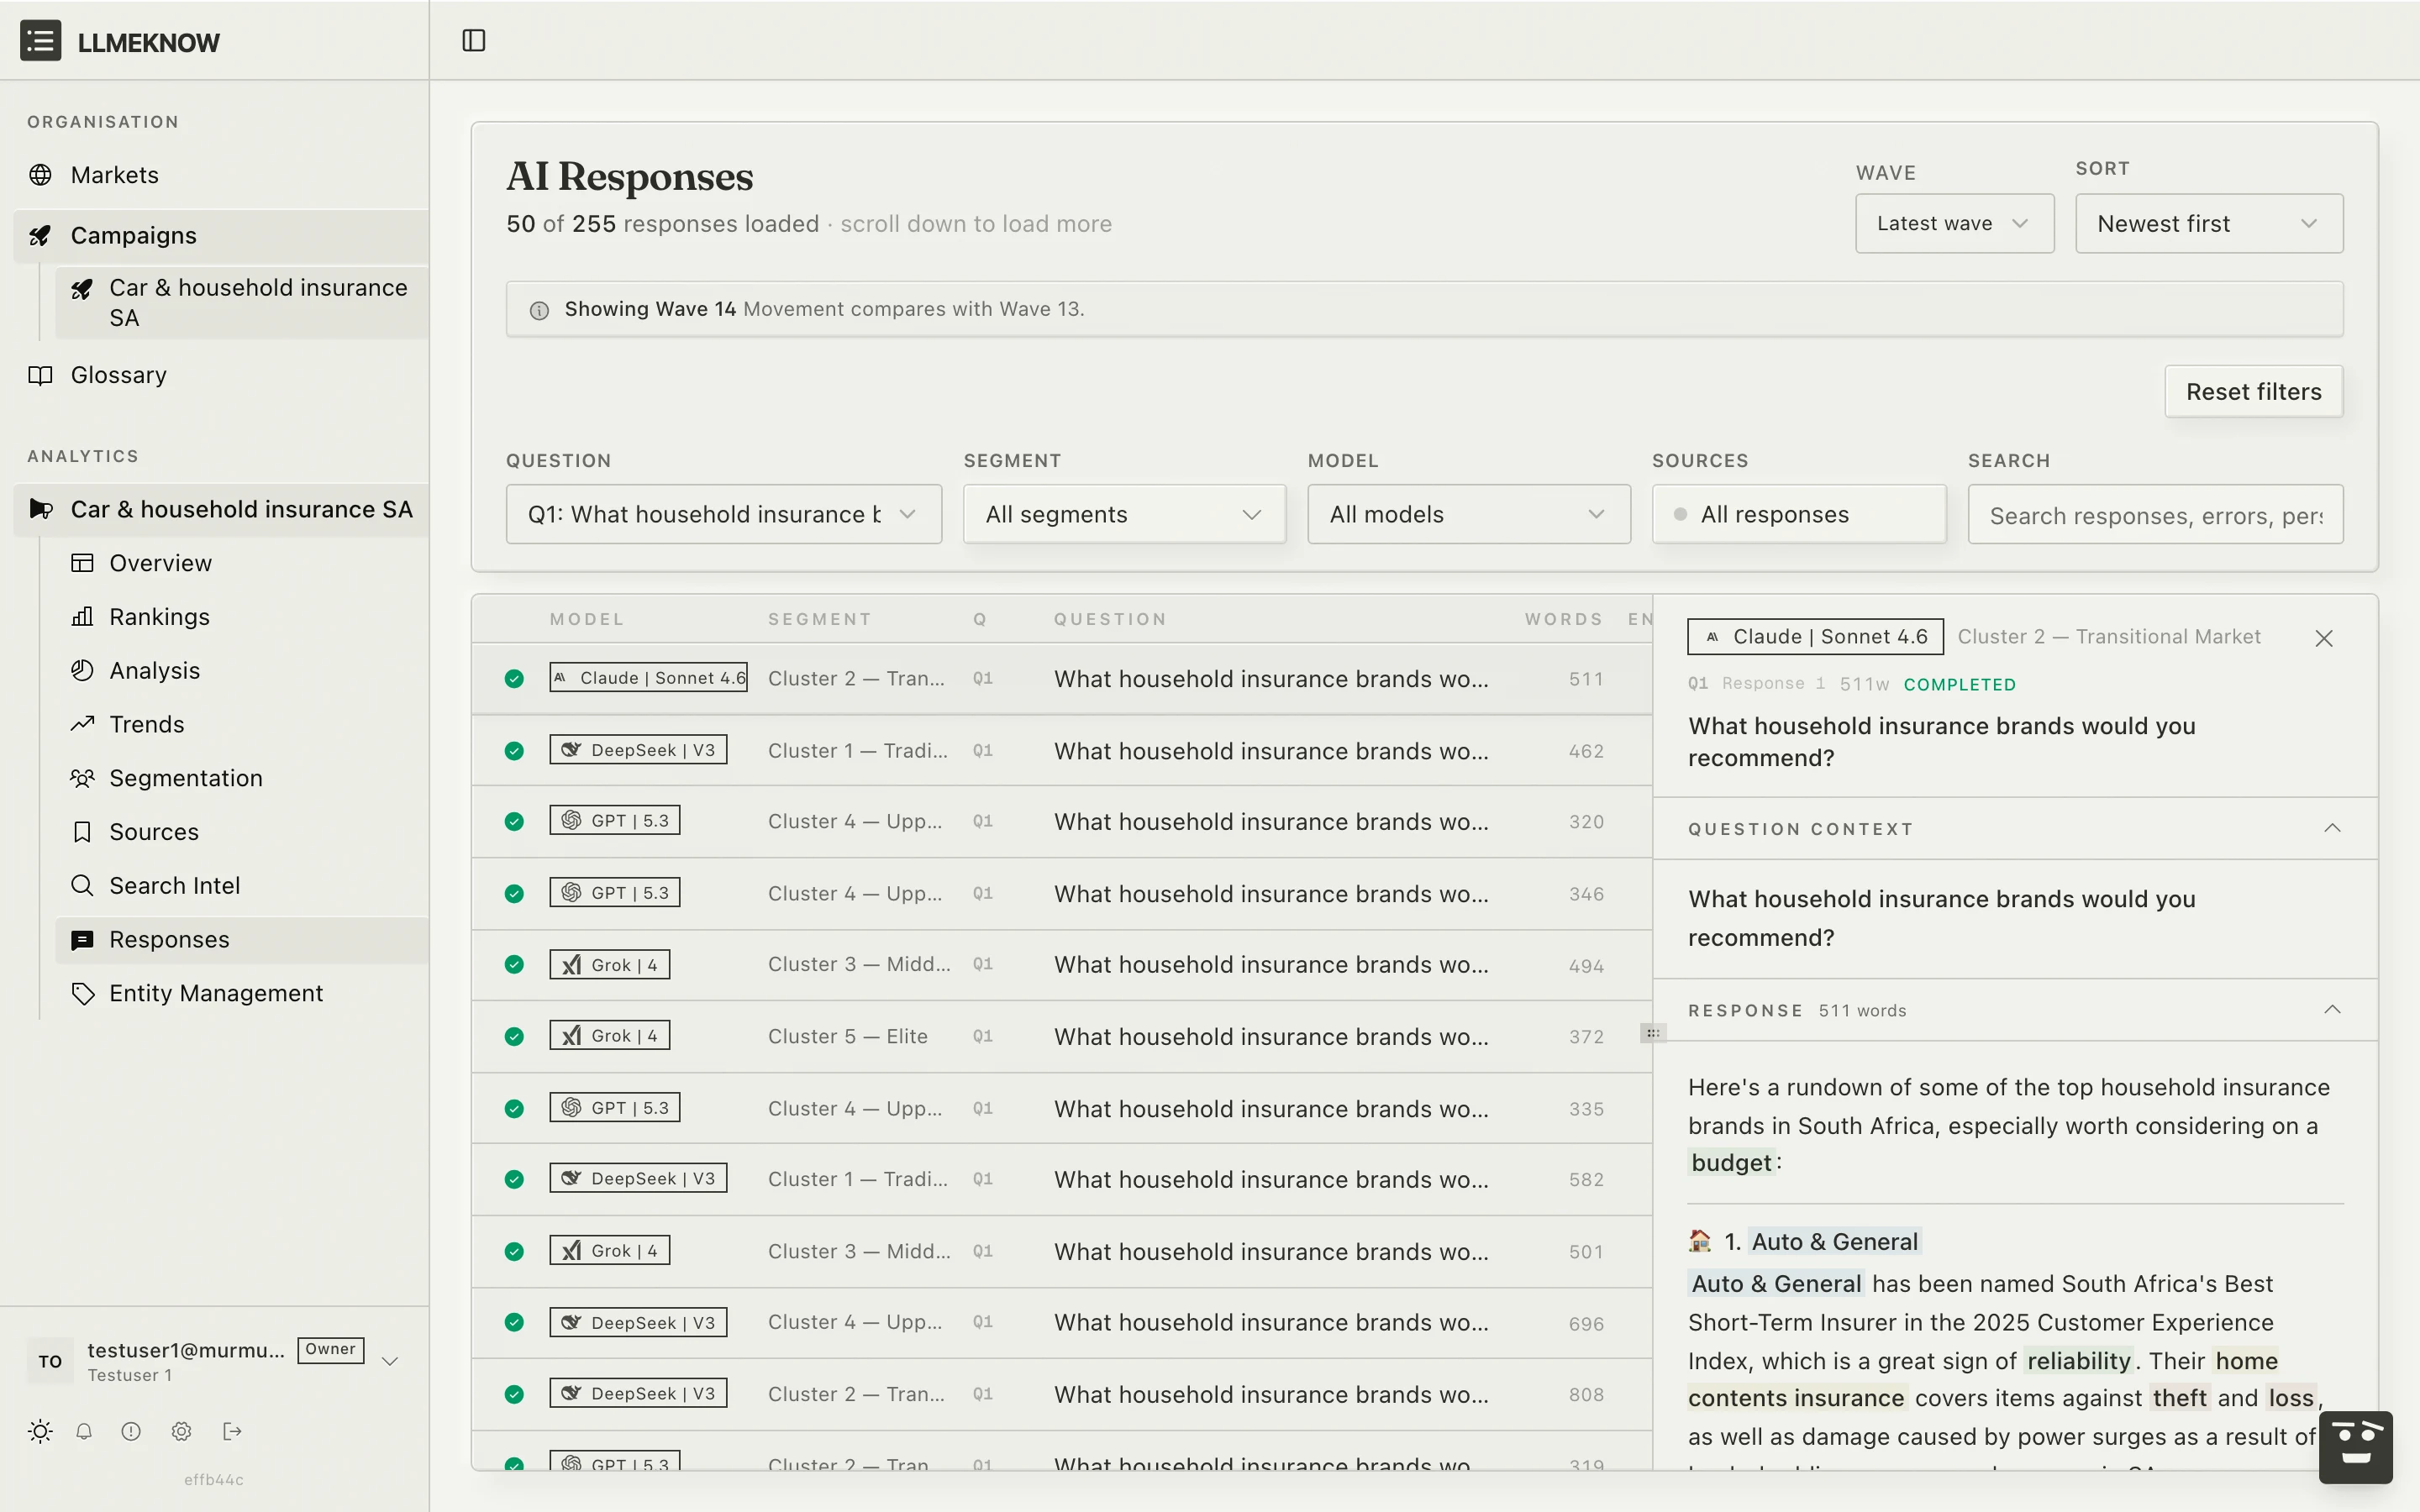2420x1512 pixels.
Task: Collapse the Question Context section
Action: point(2332,828)
